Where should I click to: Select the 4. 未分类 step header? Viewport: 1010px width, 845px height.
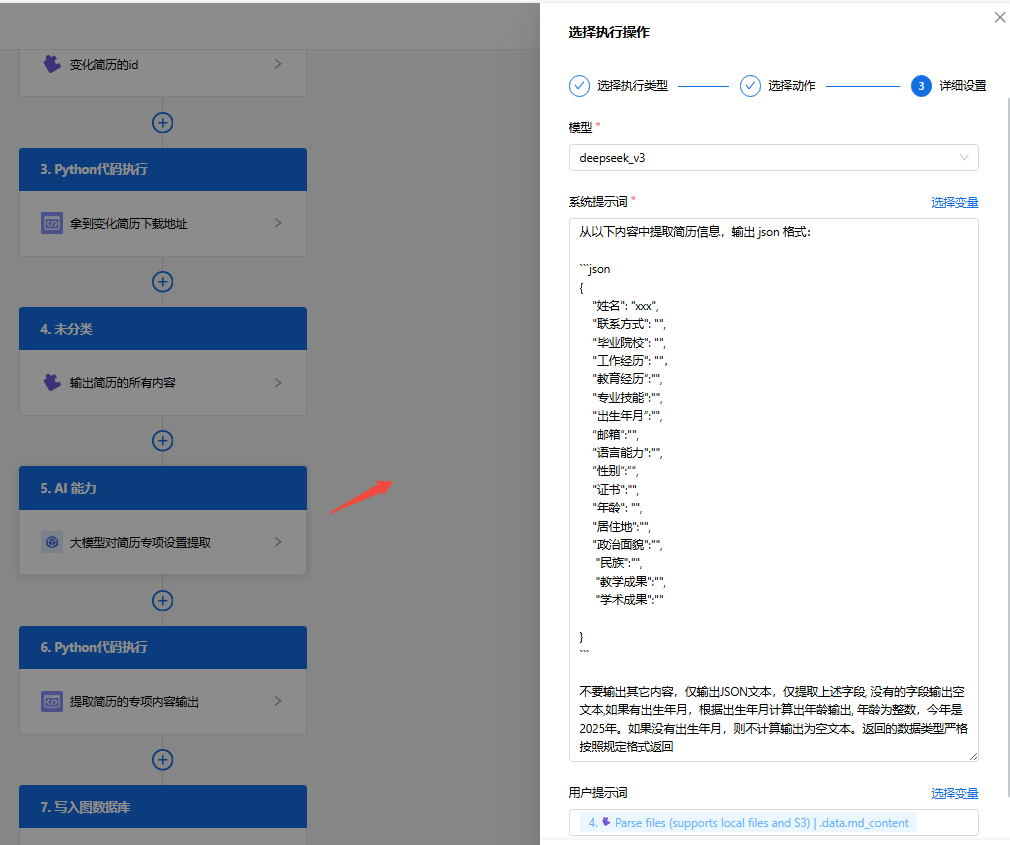click(163, 329)
